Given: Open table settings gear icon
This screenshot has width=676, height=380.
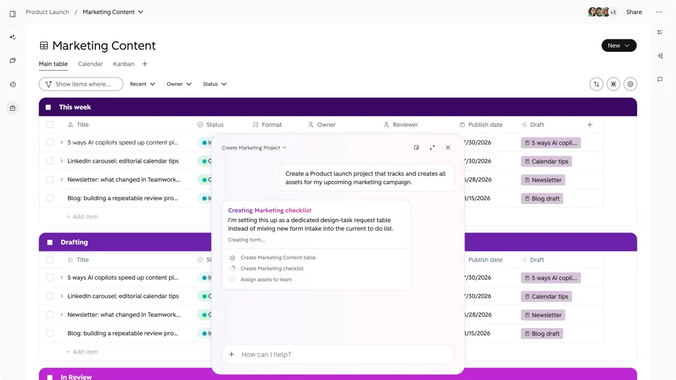Looking at the screenshot, I should tap(630, 84).
